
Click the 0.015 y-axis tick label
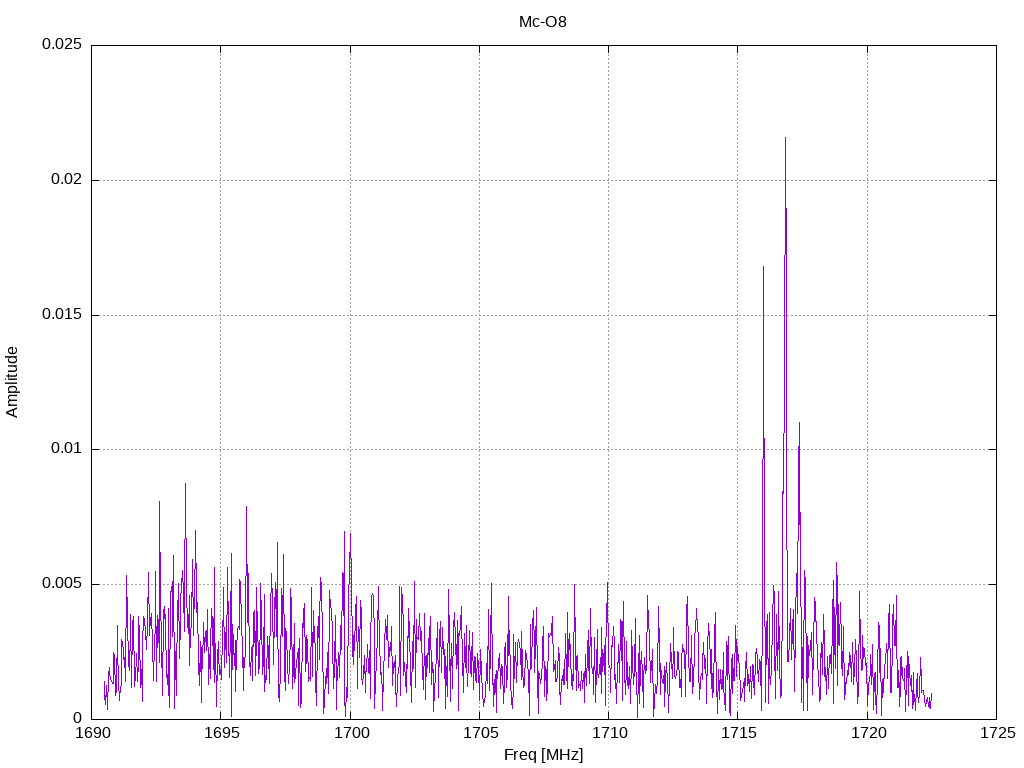(x=61, y=315)
